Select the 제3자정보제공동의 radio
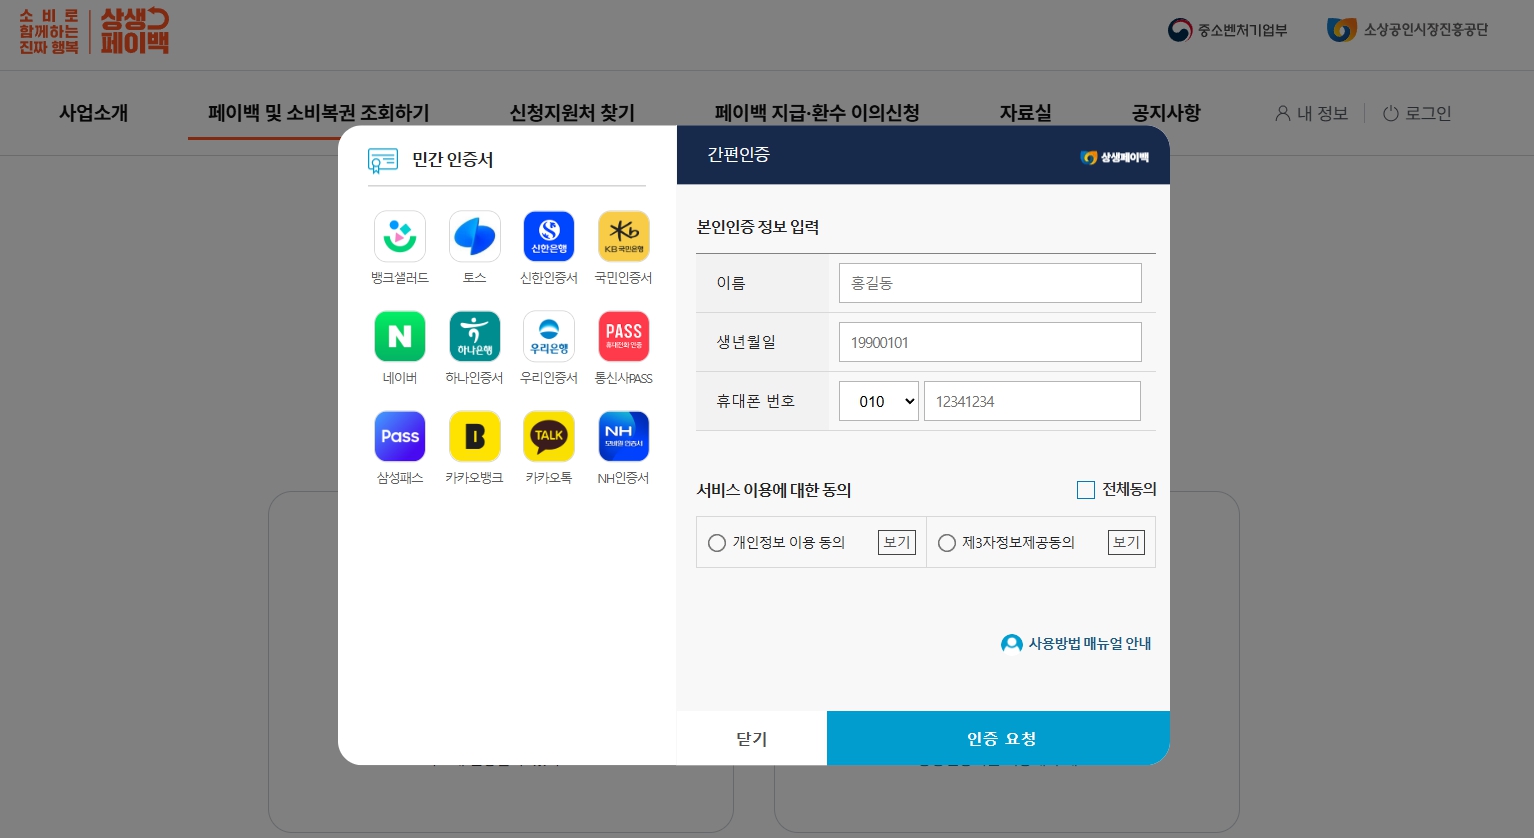 tap(947, 543)
